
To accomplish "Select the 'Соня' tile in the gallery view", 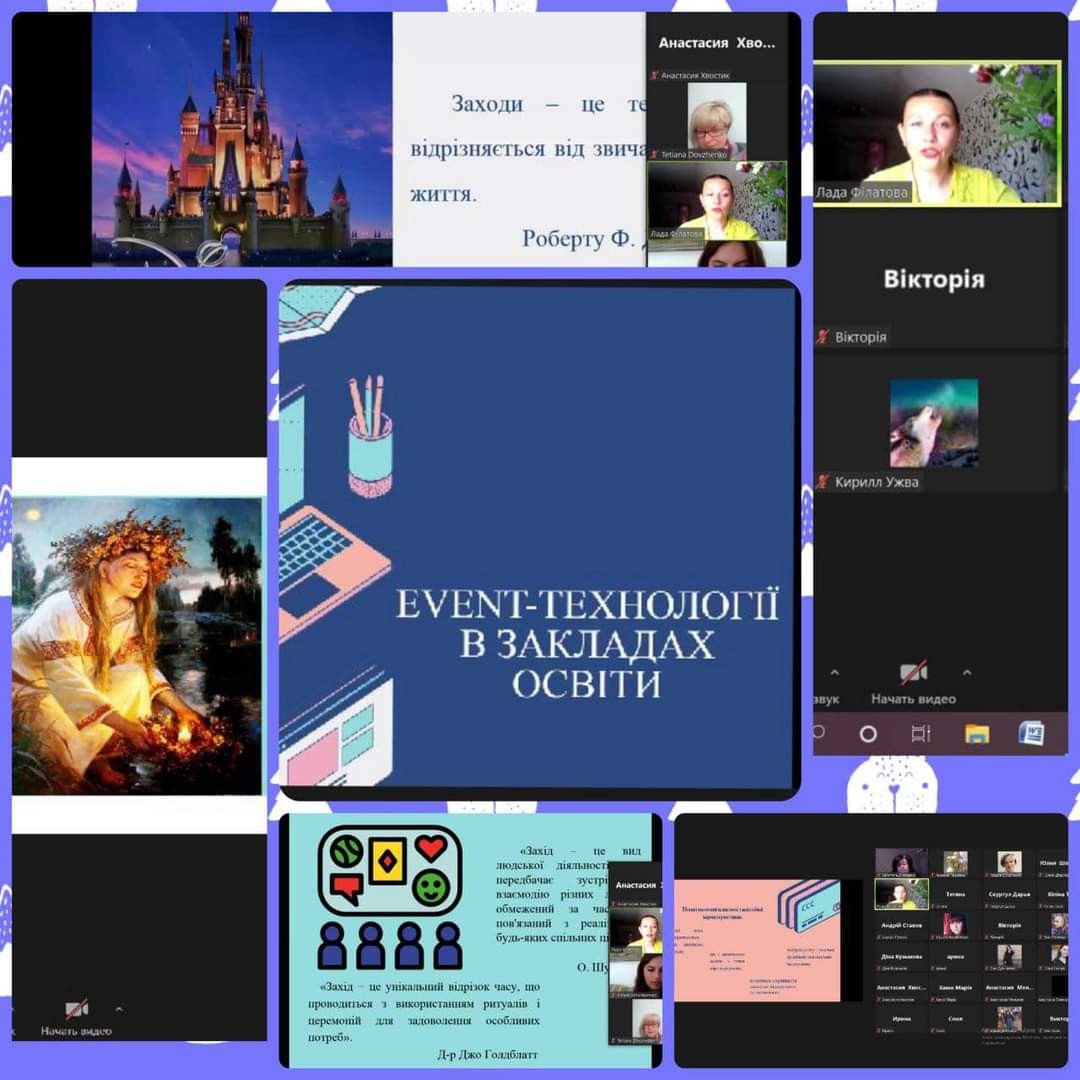I will coord(955,1019).
